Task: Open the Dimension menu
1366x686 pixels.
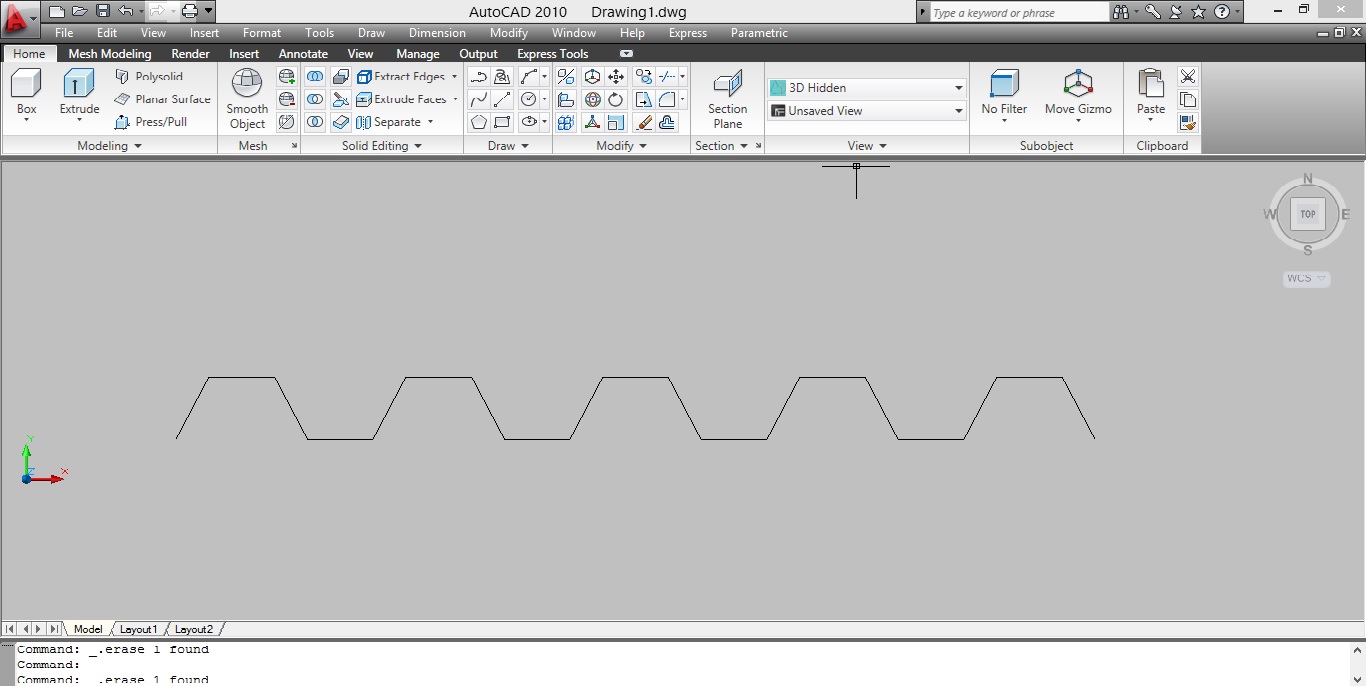Action: pos(437,33)
